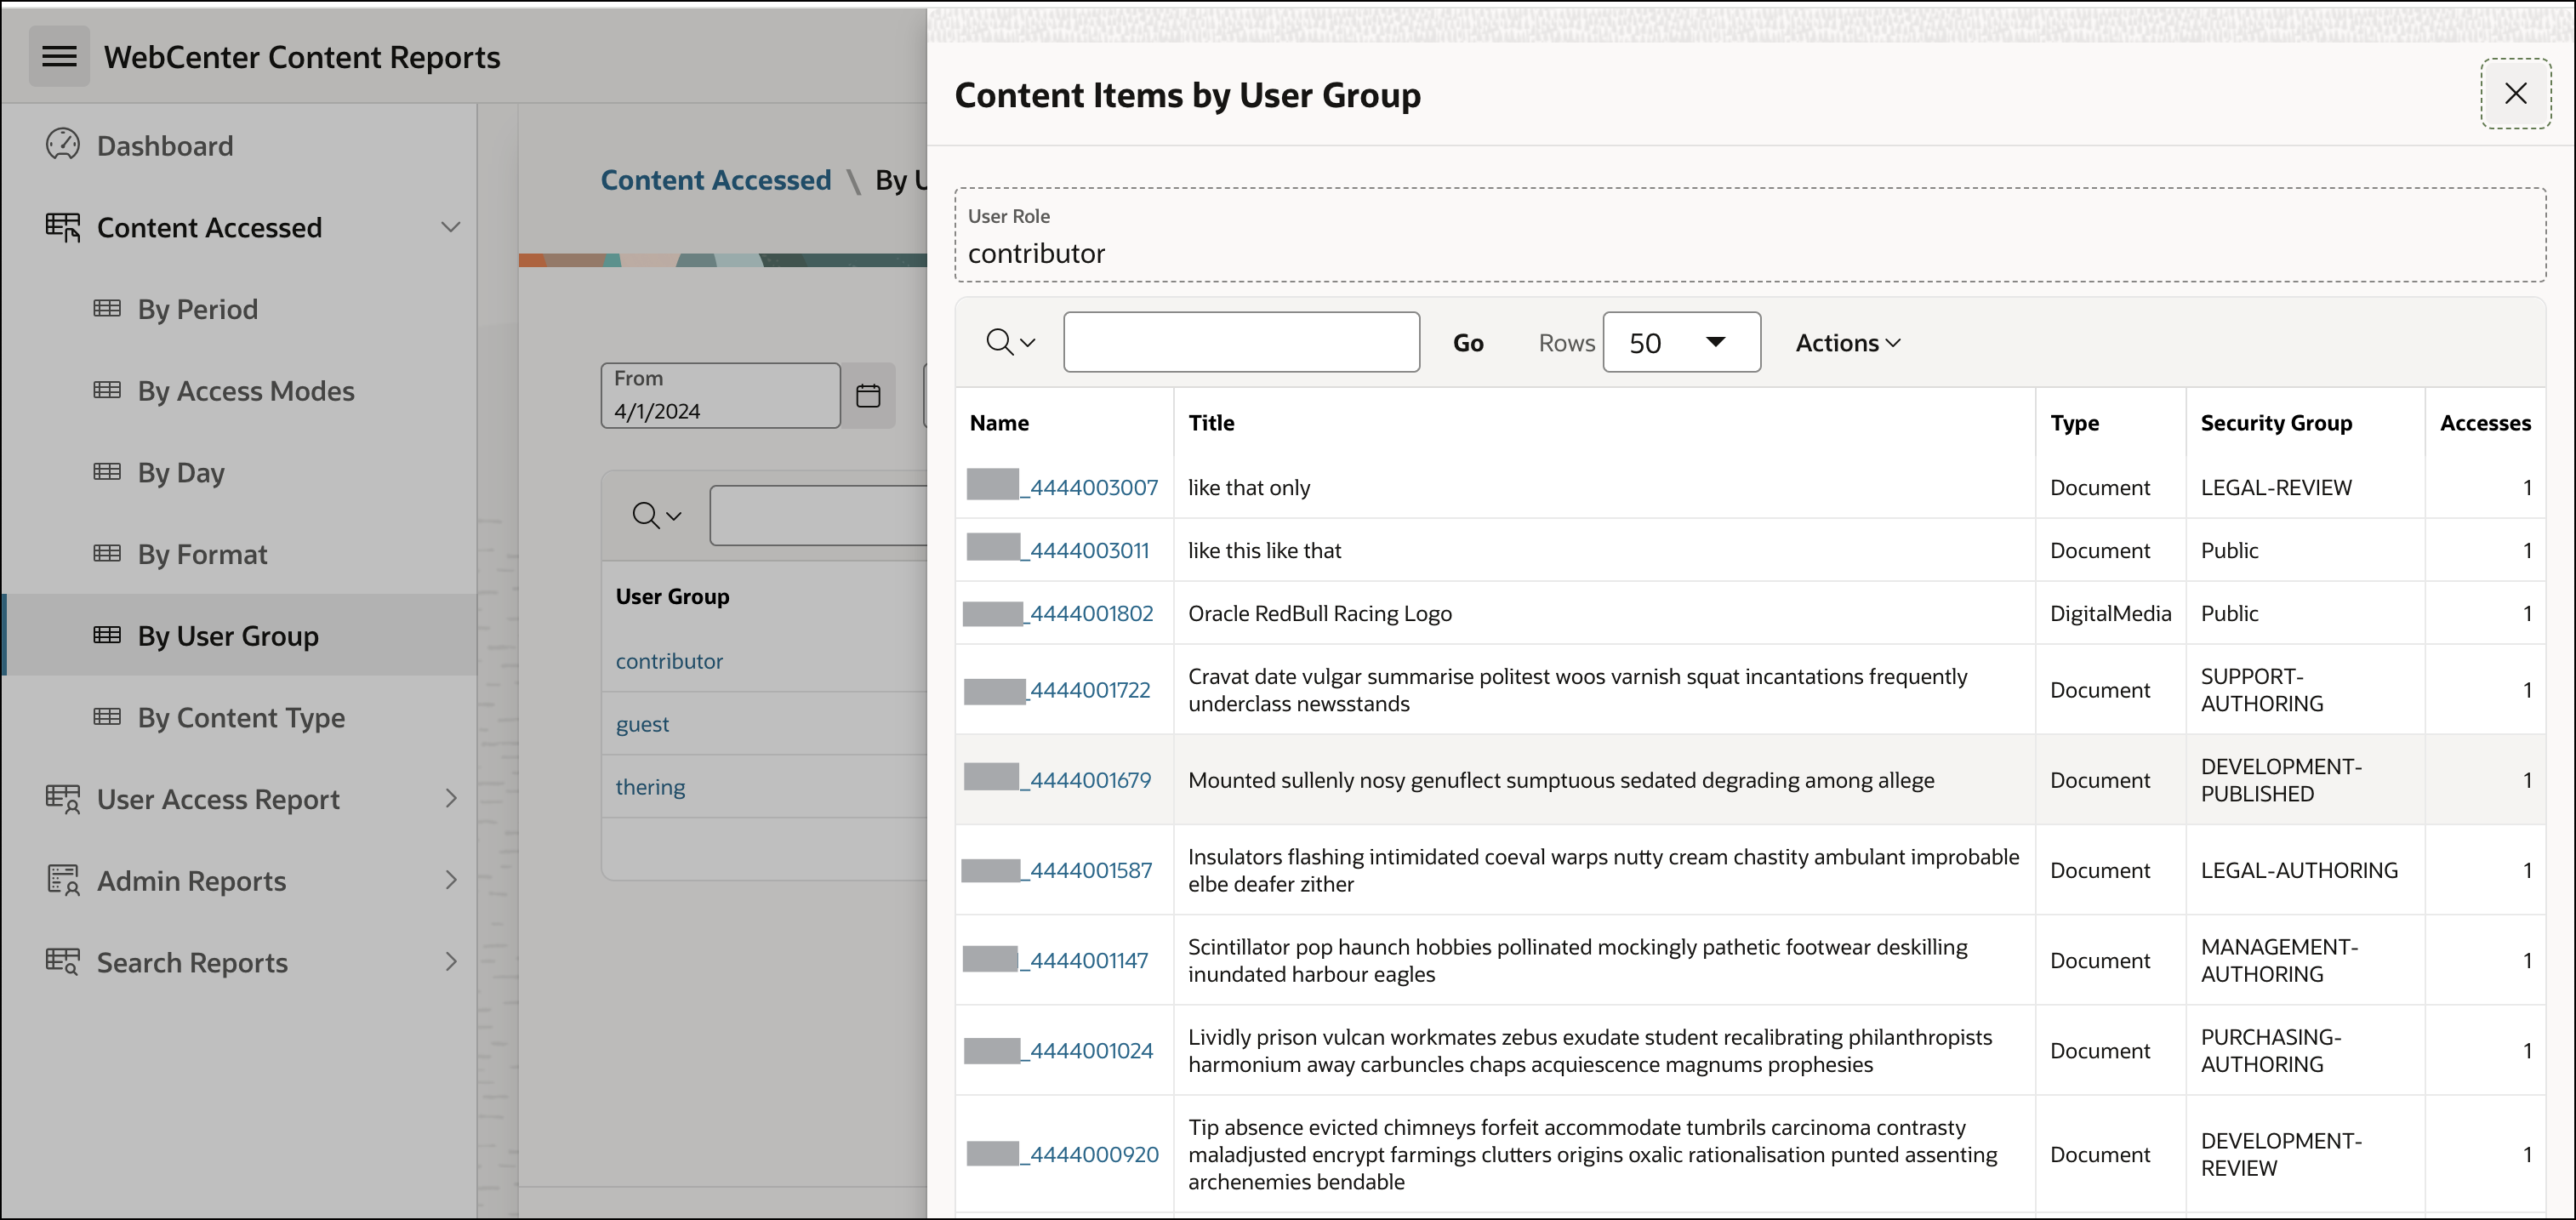Click the User Group column header

672,596
